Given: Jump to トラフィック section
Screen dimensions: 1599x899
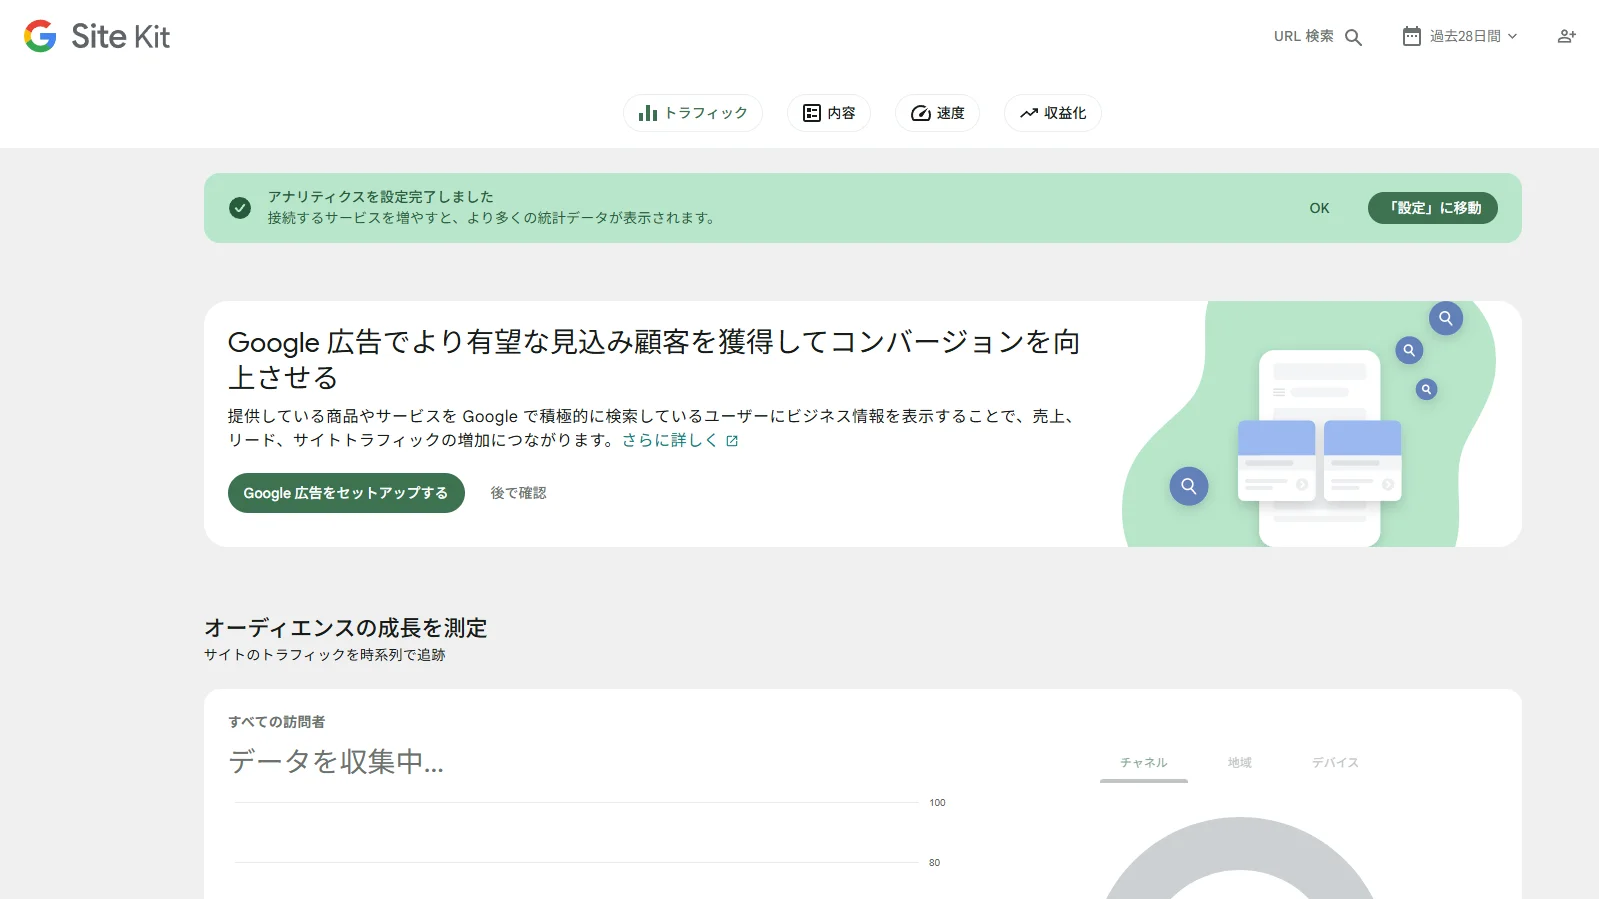Looking at the screenshot, I should (693, 113).
